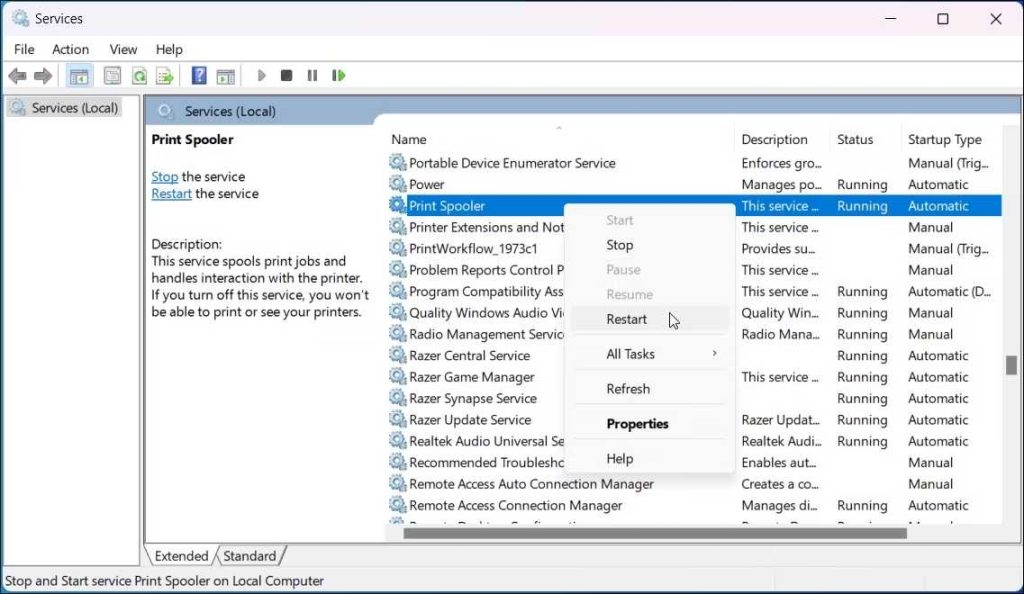Expand the All Tasks submenu arrow

[x=714, y=354]
